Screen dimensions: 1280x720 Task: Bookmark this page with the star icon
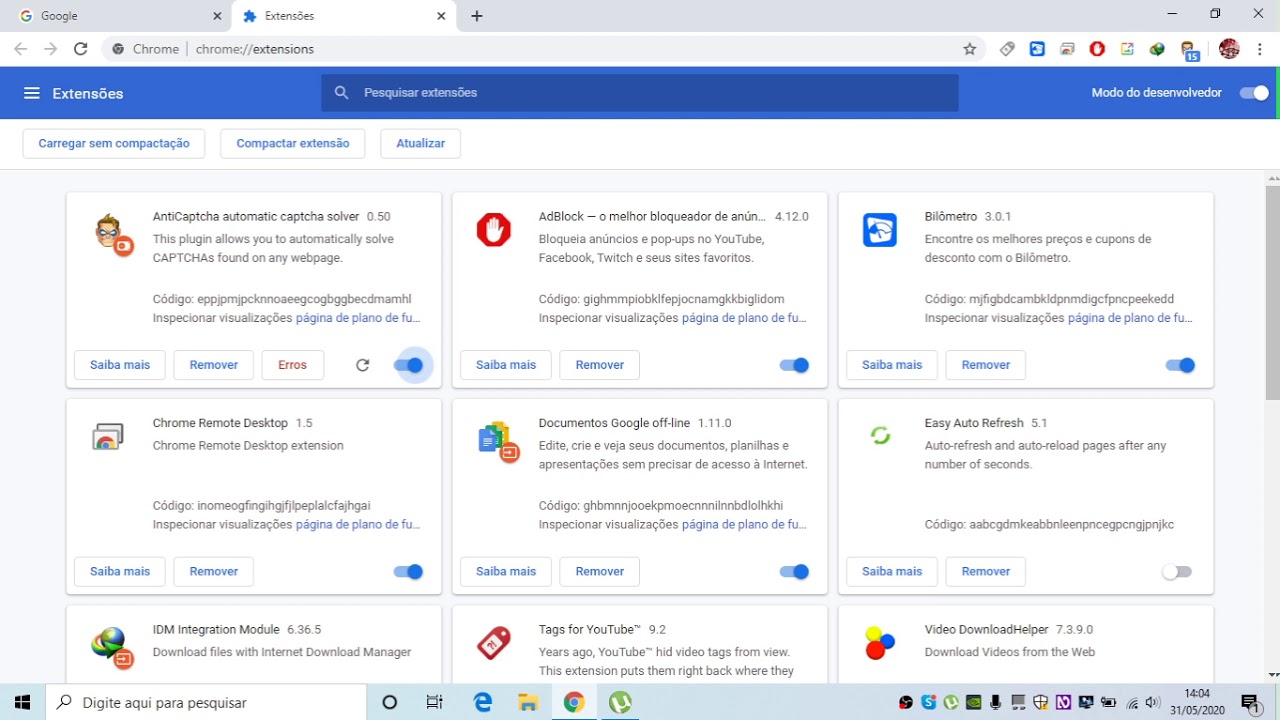click(969, 49)
